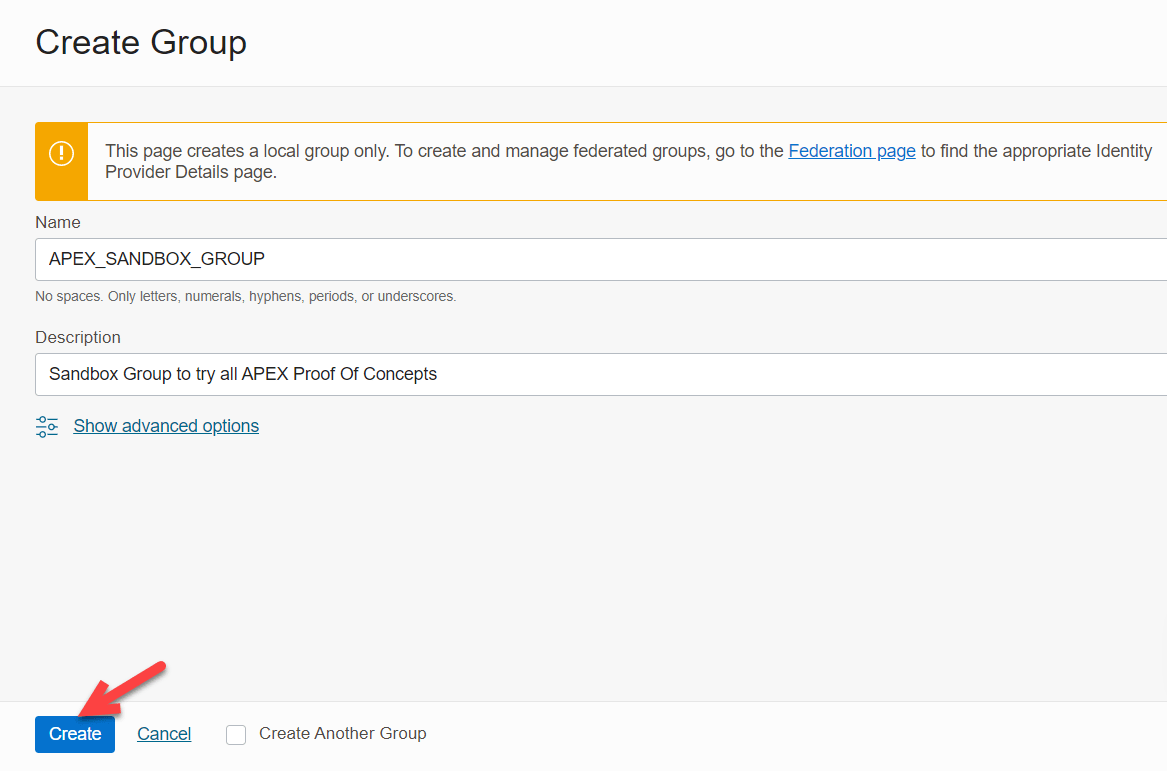Click the Create Group heading
Image resolution: width=1167 pixels, height=771 pixels.
click(x=141, y=42)
